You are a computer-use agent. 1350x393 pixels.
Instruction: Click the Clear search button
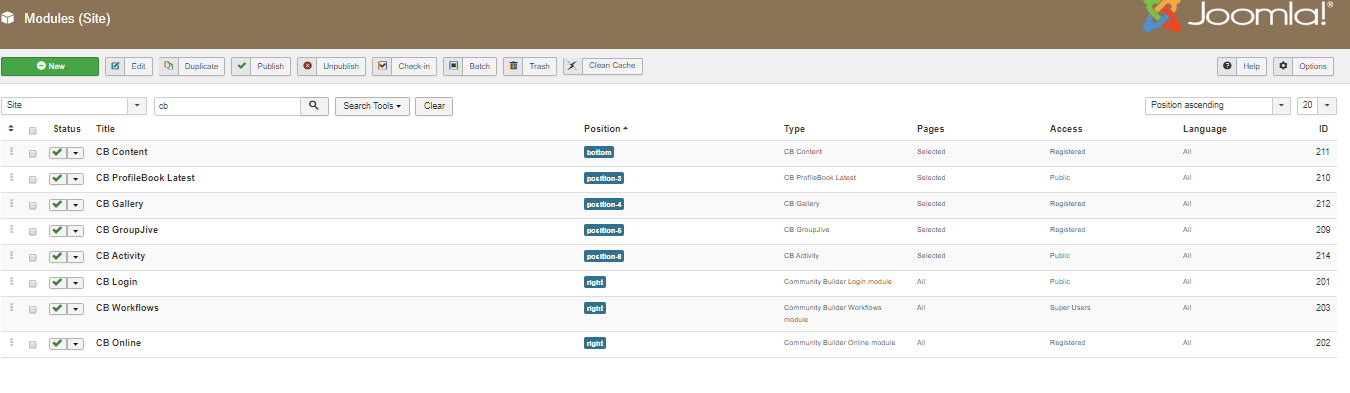click(434, 105)
